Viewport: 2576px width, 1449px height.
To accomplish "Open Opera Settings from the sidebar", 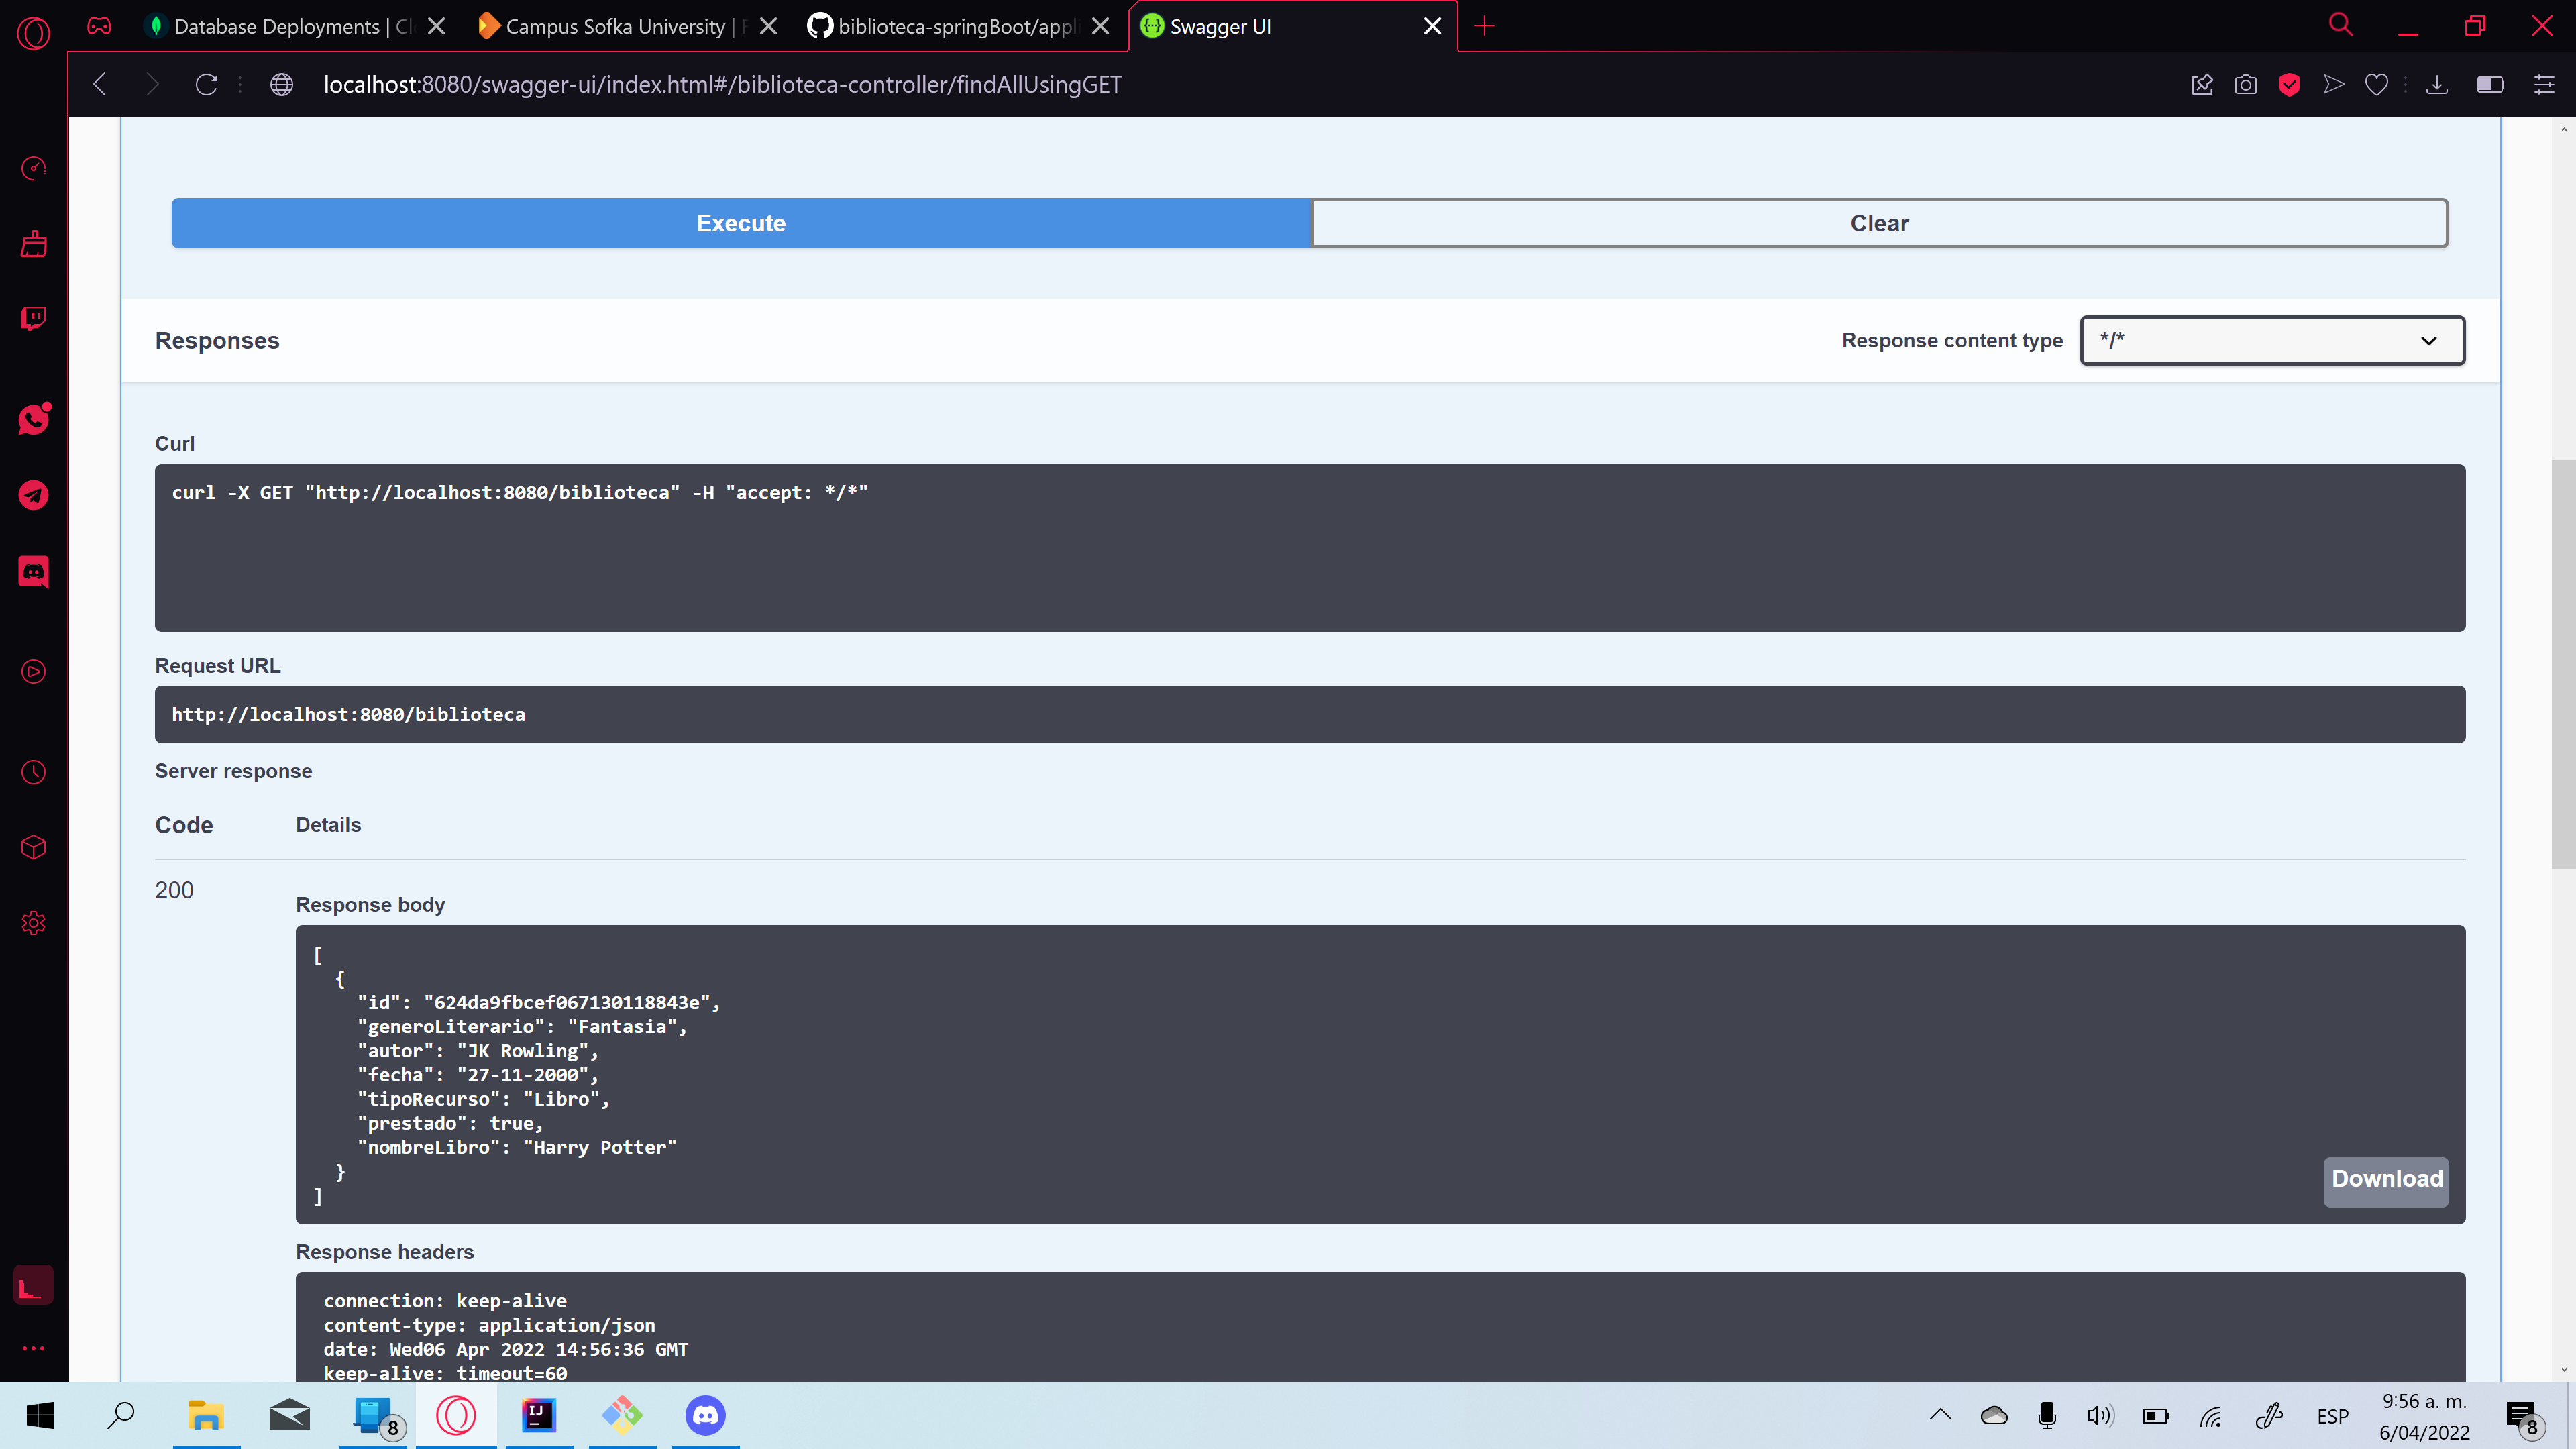I will 33,923.
